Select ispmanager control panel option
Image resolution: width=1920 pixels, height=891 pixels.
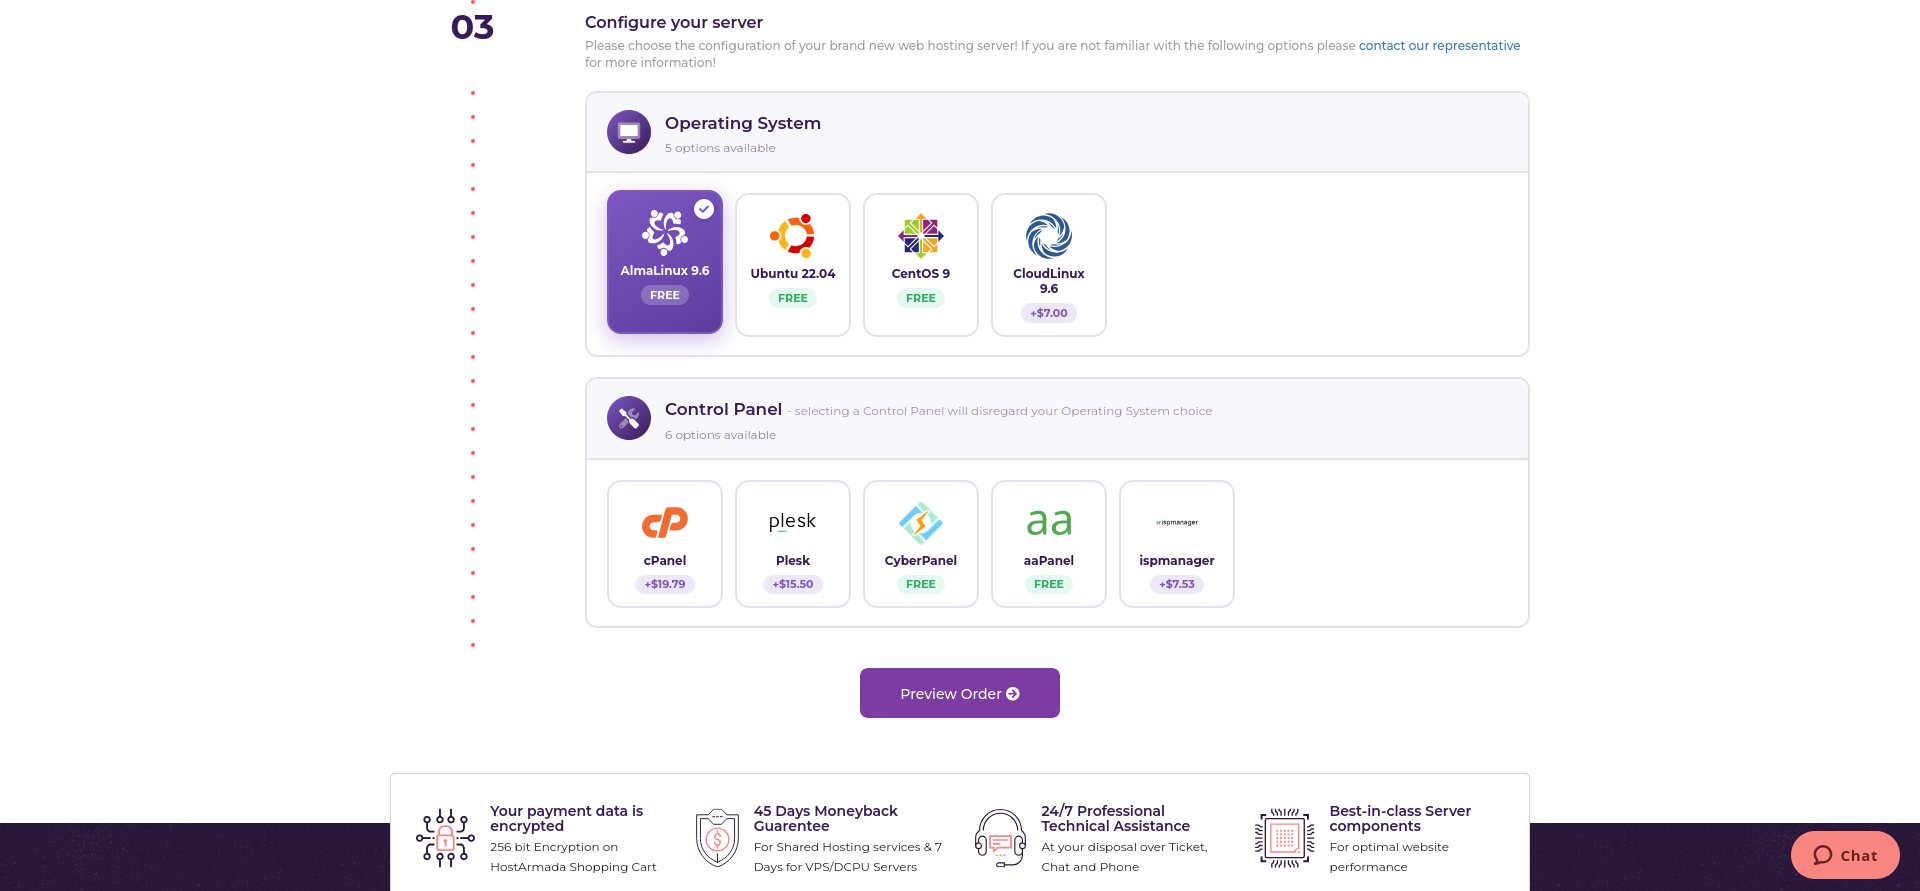[1177, 544]
